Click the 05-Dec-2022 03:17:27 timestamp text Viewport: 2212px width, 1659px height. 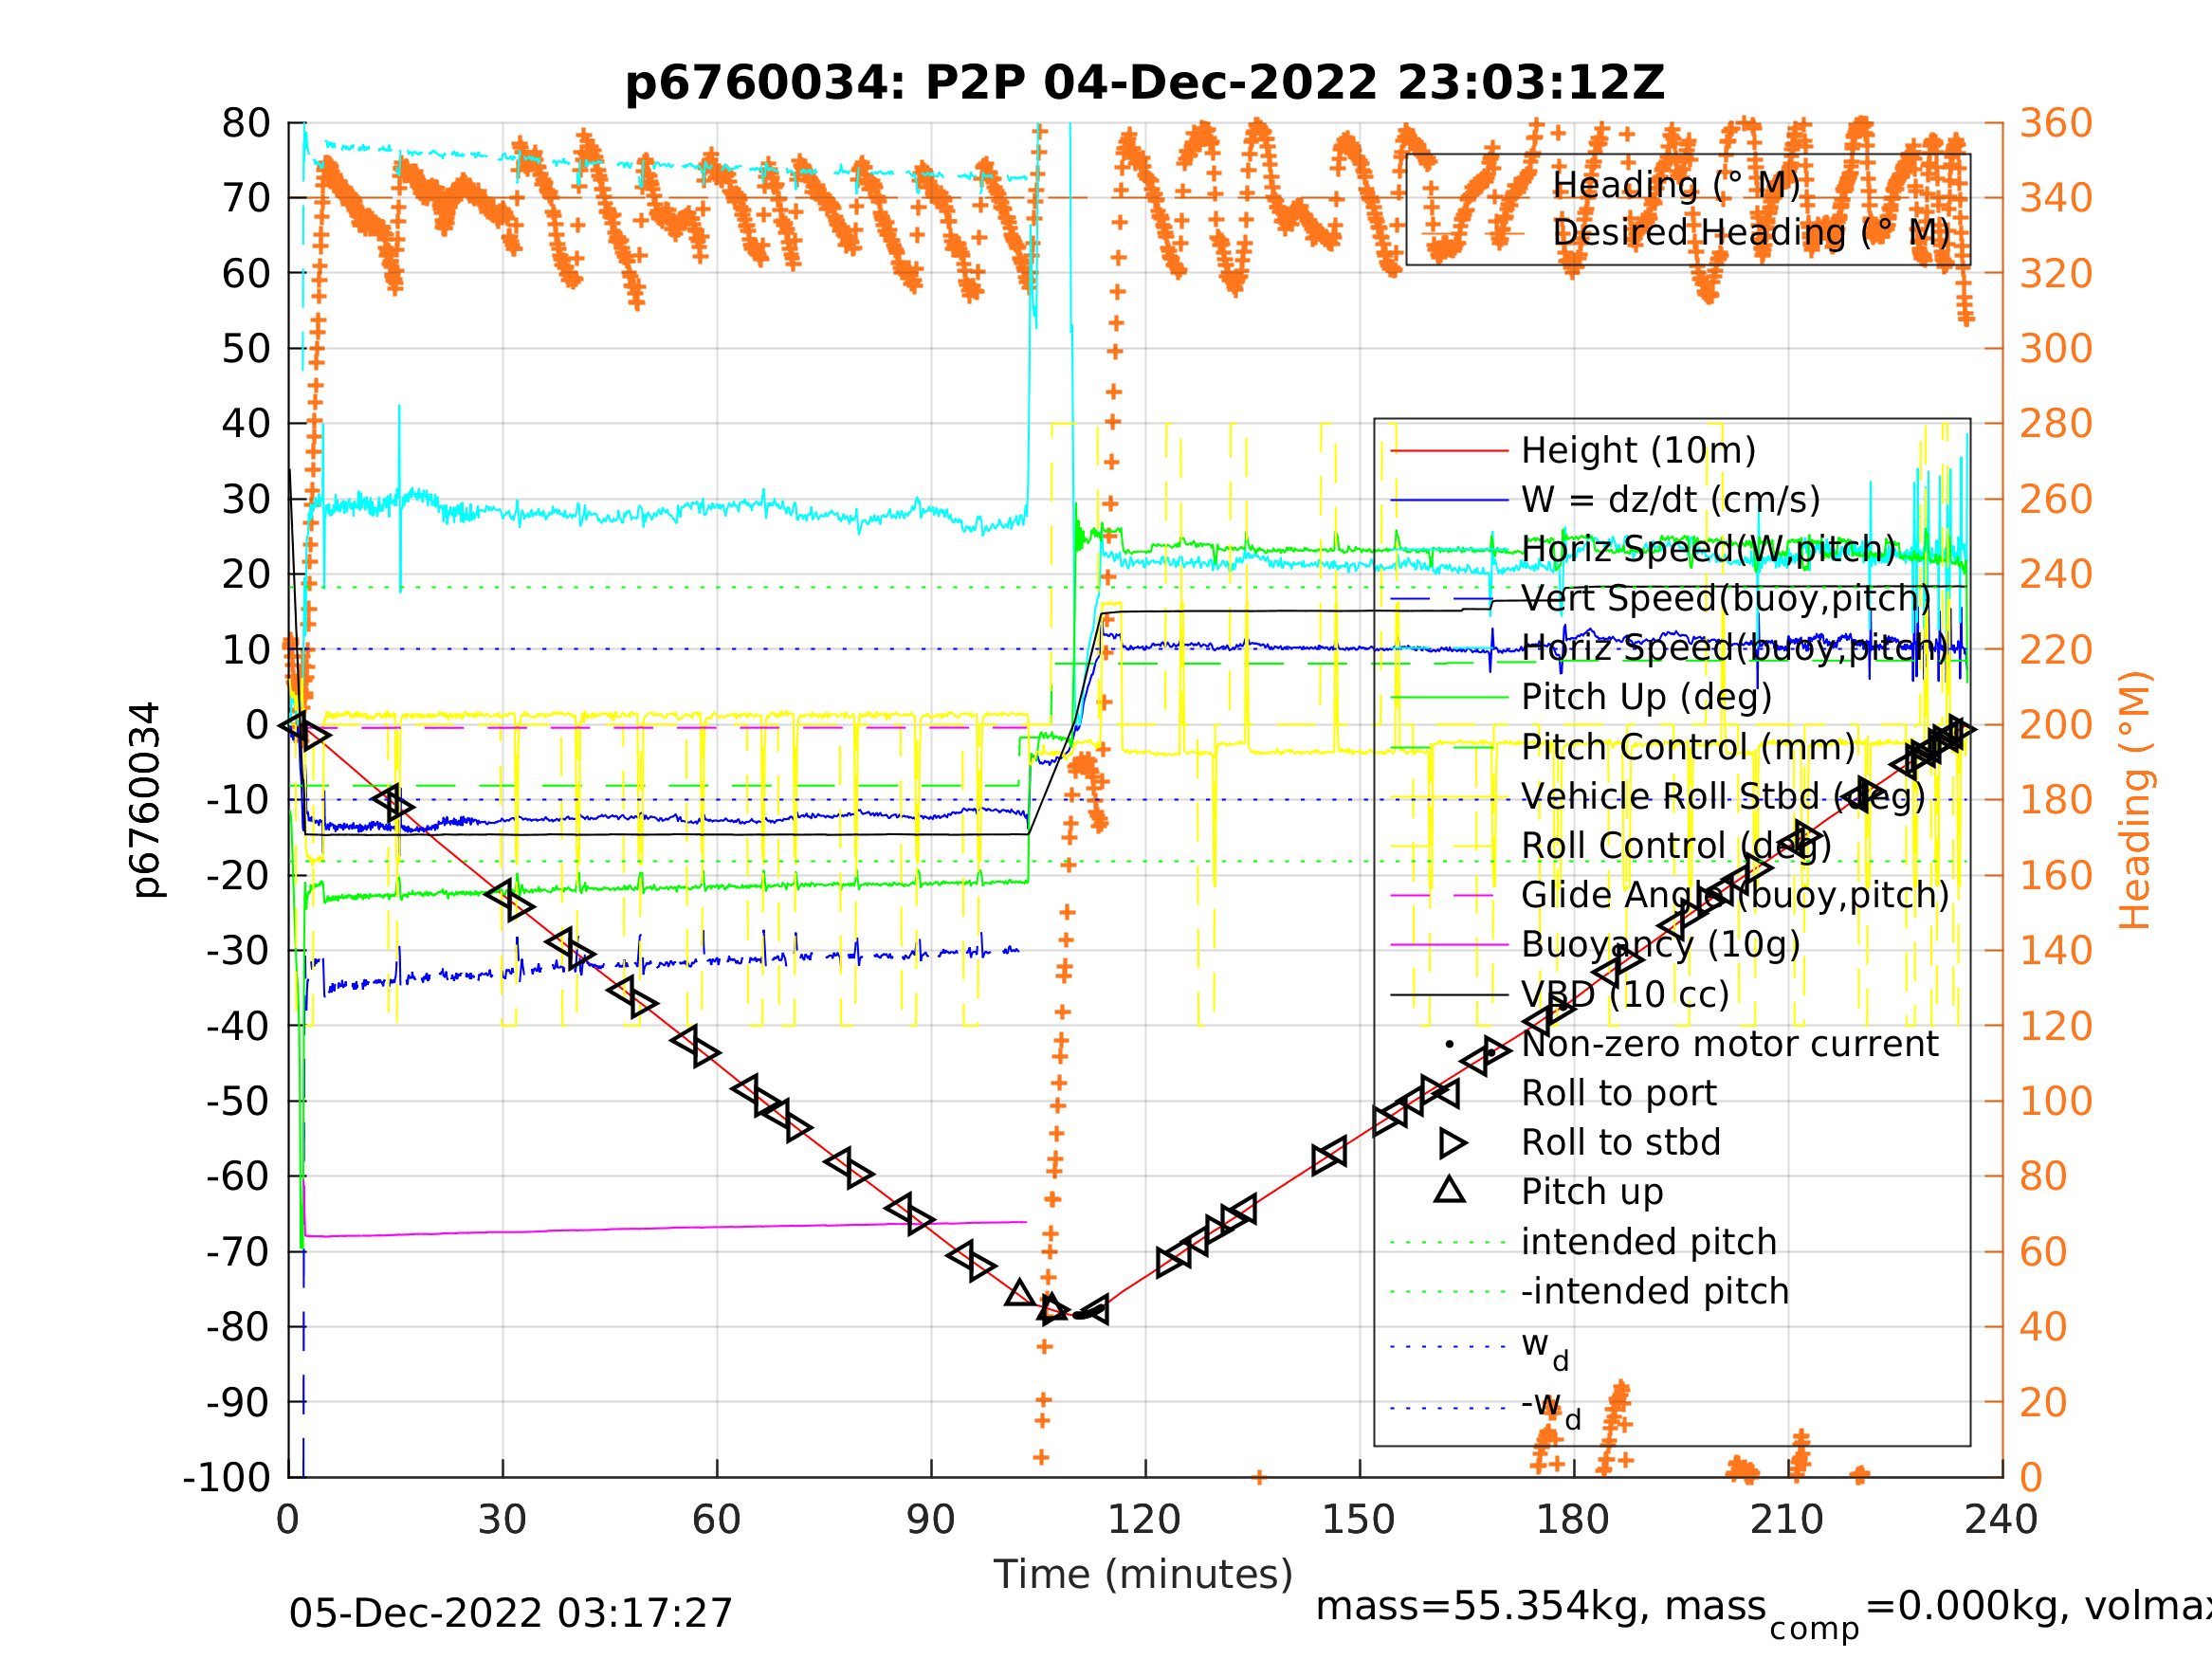pyautogui.click(x=511, y=1613)
